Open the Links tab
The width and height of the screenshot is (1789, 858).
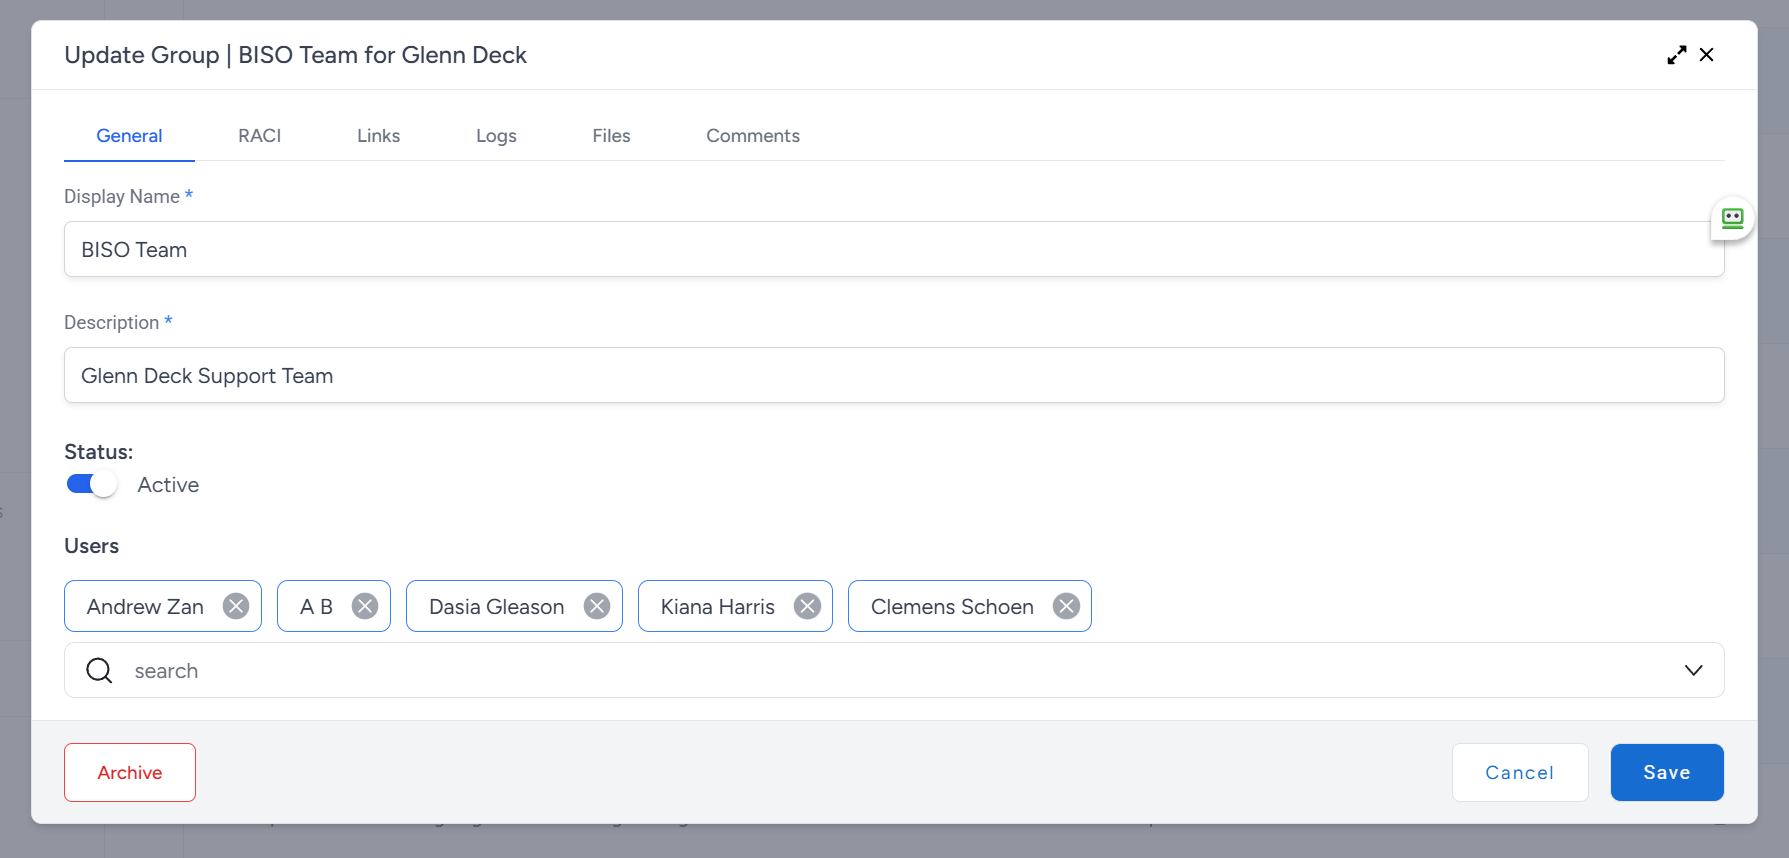(x=378, y=136)
